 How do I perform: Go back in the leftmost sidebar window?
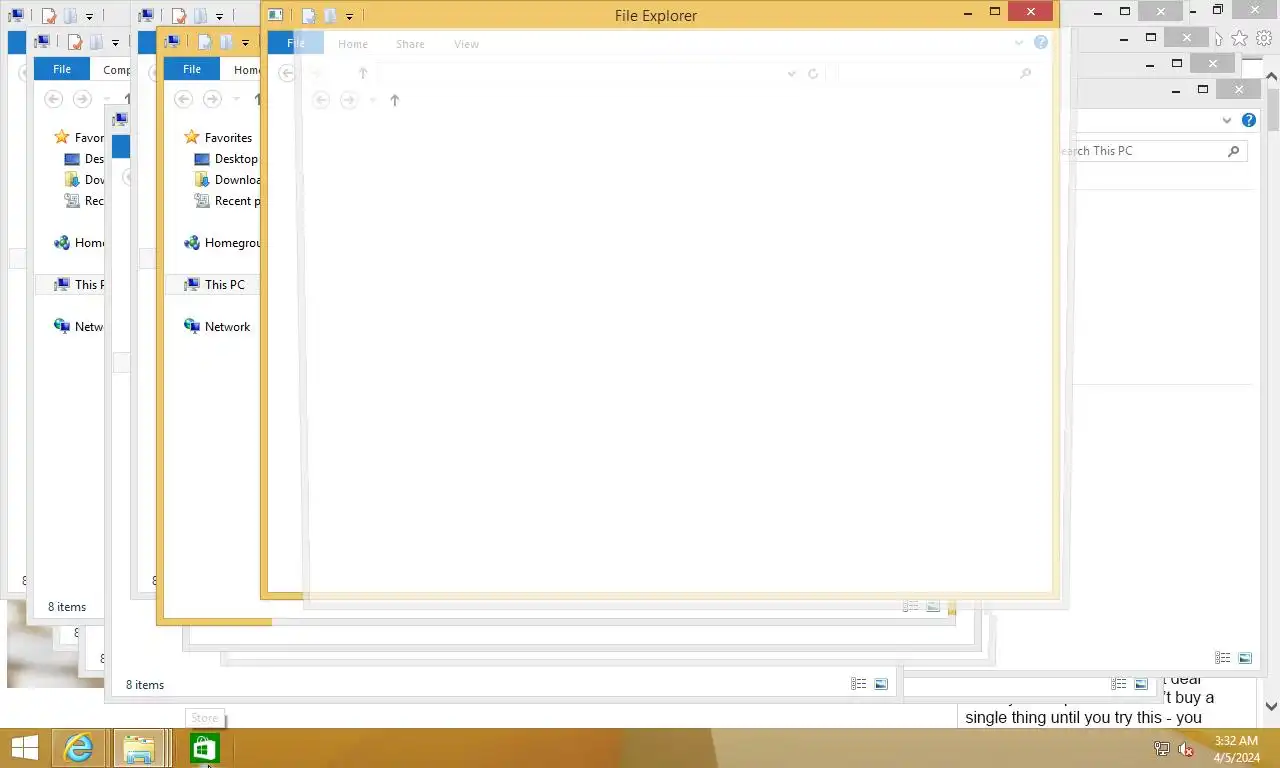[x=54, y=99]
